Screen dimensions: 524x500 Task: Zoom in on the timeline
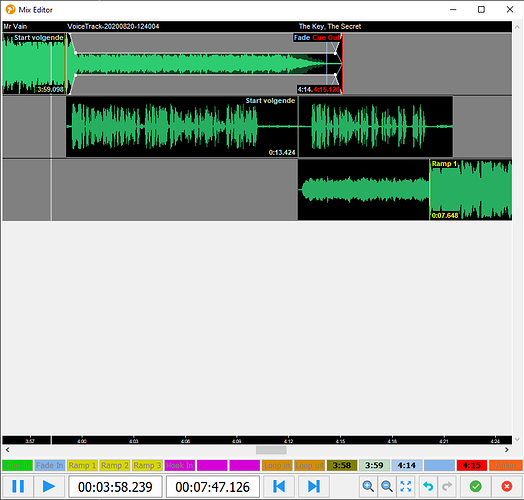point(368,486)
